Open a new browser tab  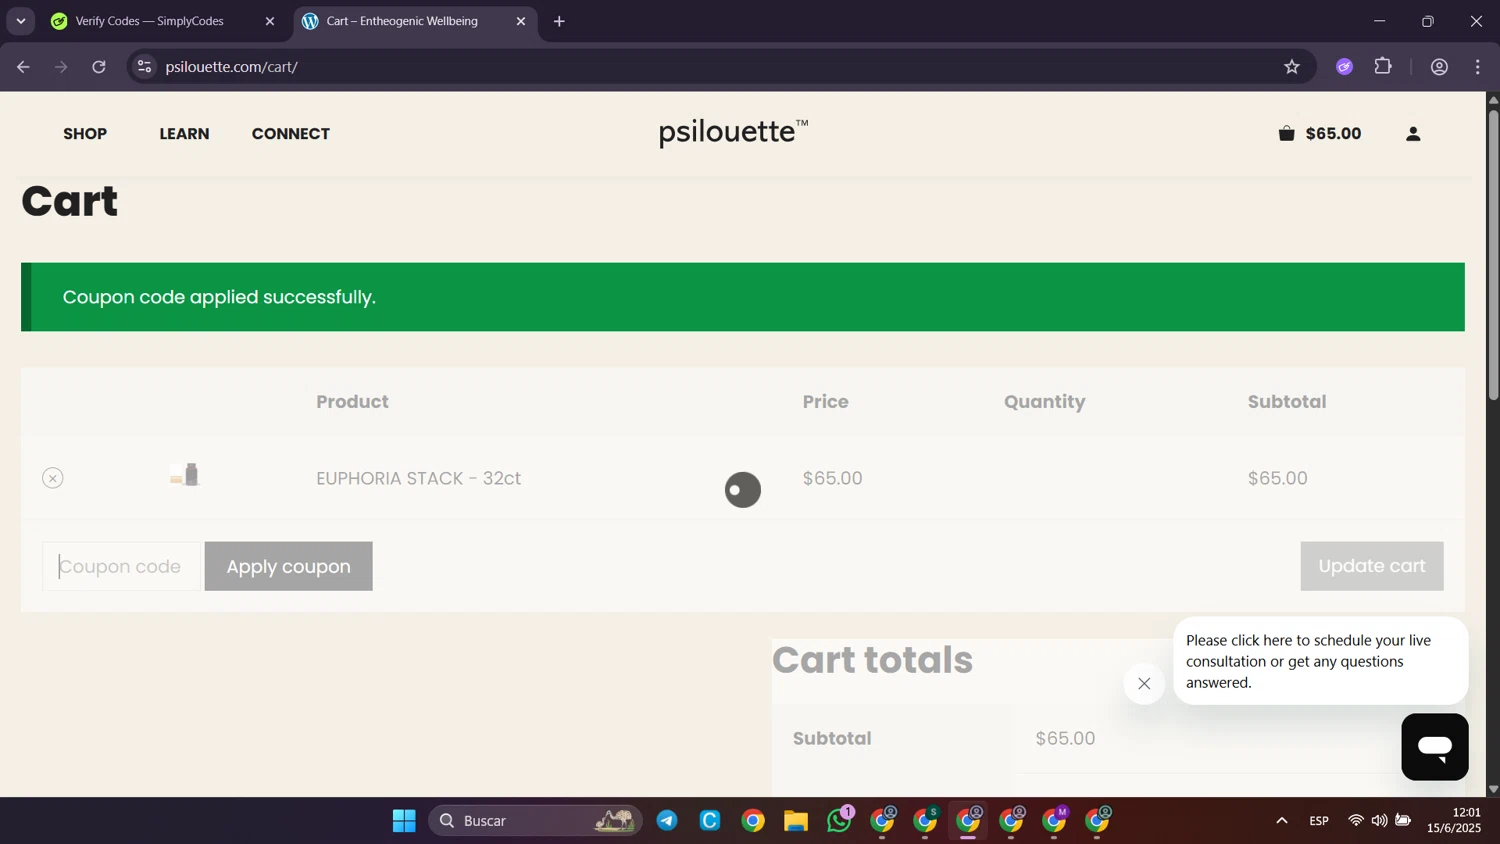point(559,21)
